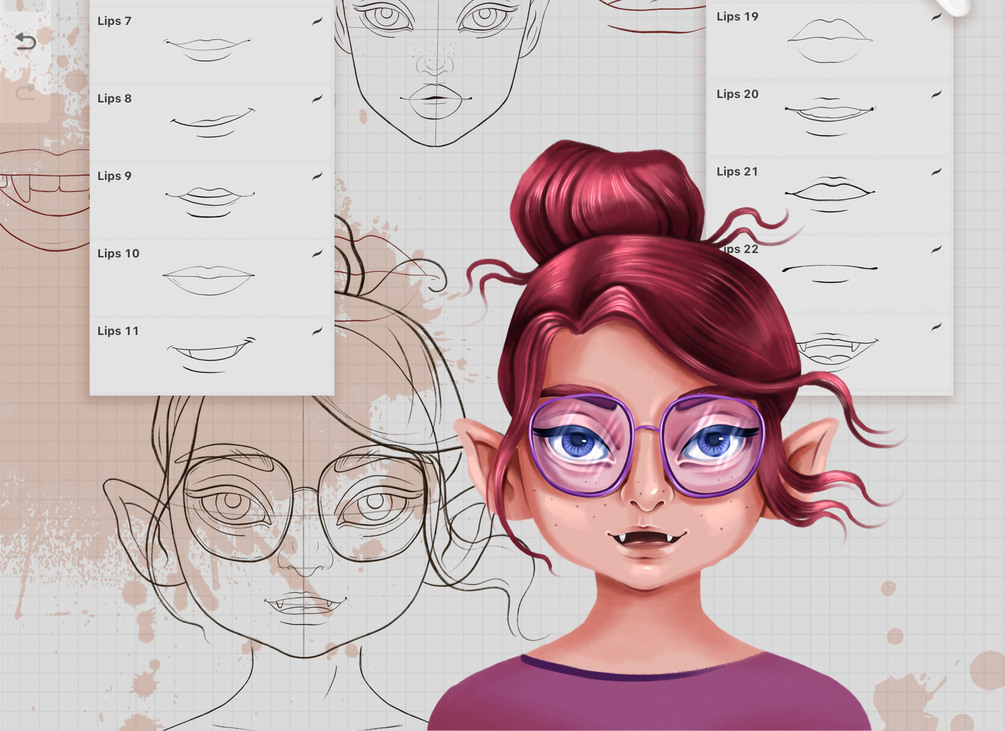Select the Lips 7 brush
This screenshot has width=1005, height=731.
[212, 45]
